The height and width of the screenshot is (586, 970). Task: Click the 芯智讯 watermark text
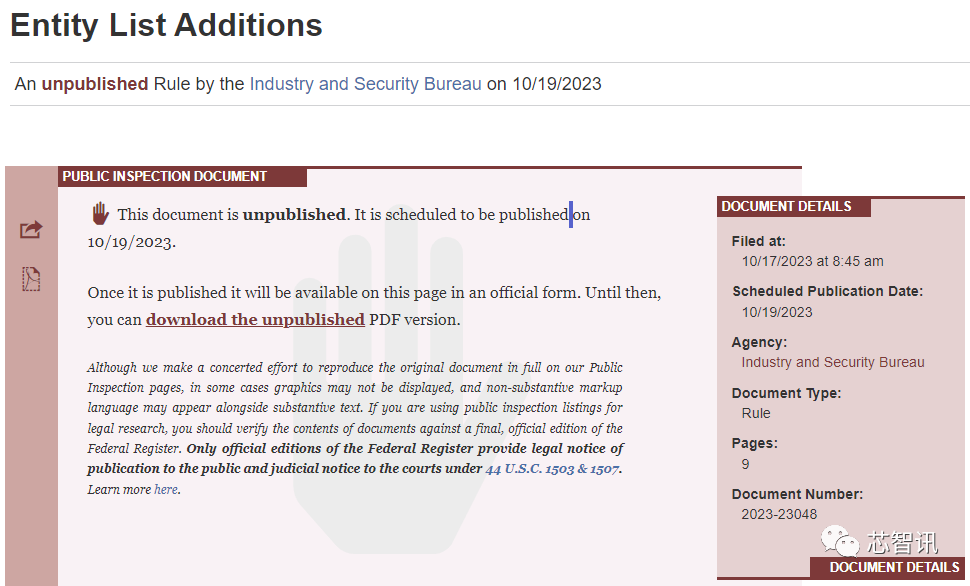point(902,543)
